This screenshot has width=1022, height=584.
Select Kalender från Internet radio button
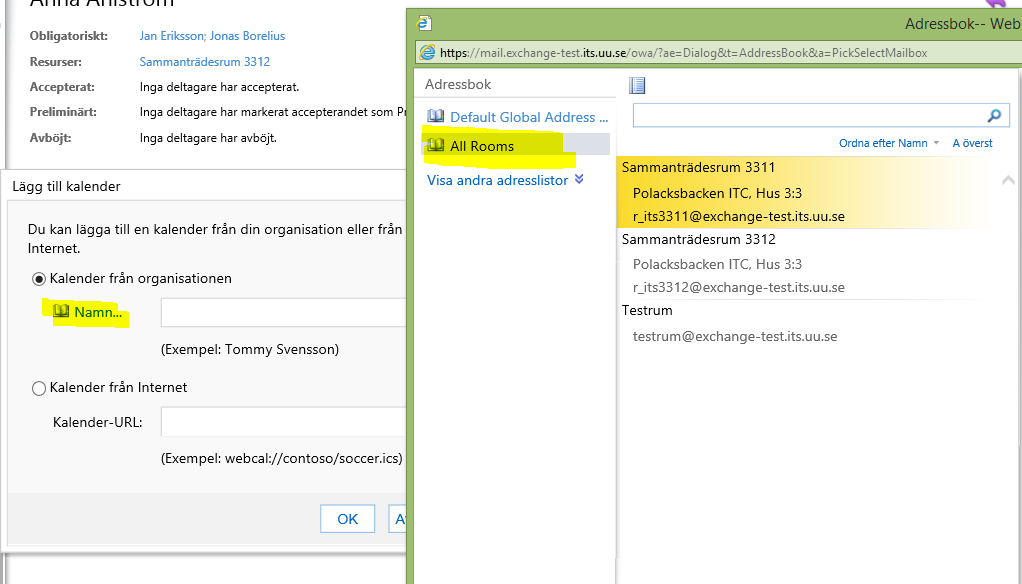(x=38, y=388)
